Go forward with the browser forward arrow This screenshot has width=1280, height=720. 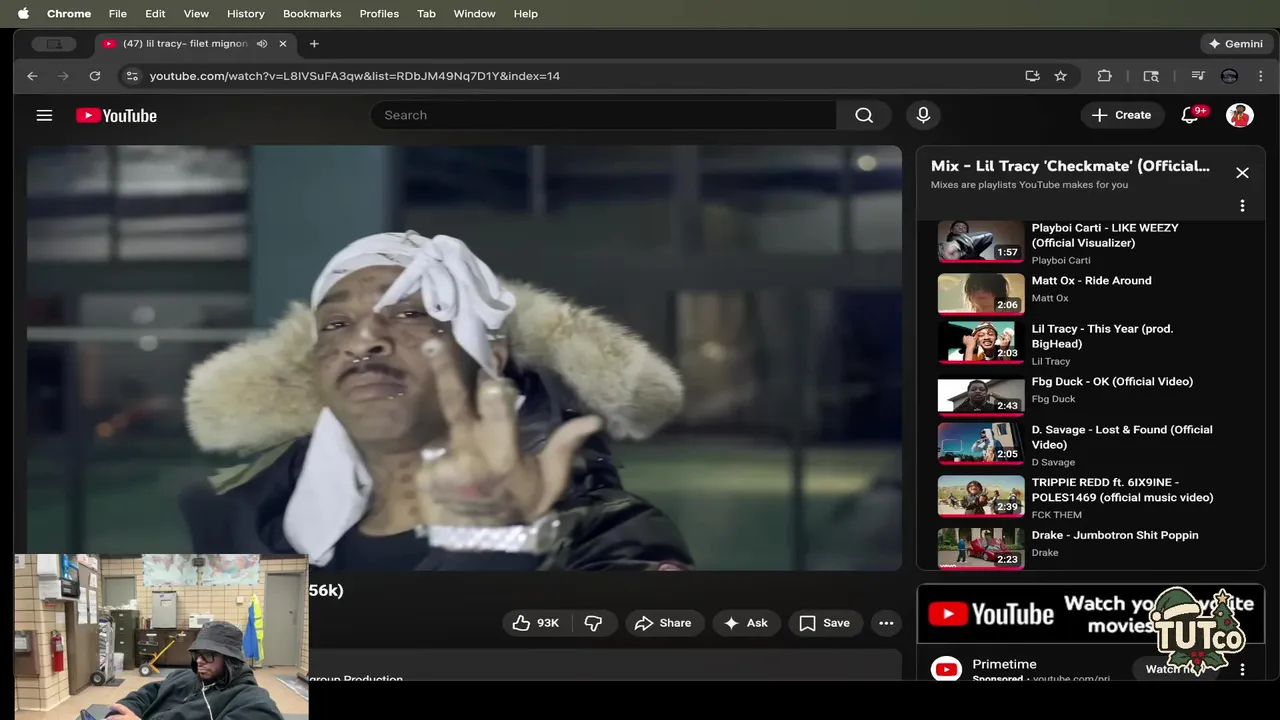(x=63, y=76)
